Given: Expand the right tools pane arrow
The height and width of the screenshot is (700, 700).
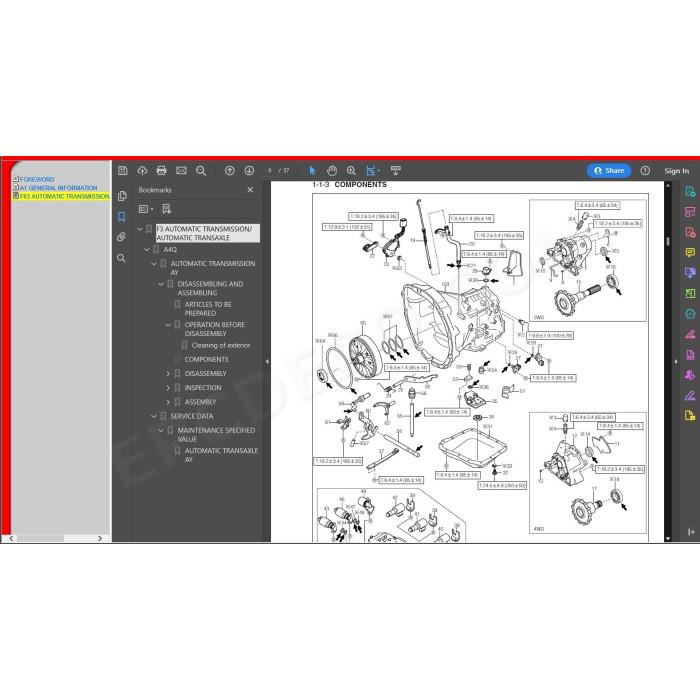Looking at the screenshot, I should [x=675, y=362].
